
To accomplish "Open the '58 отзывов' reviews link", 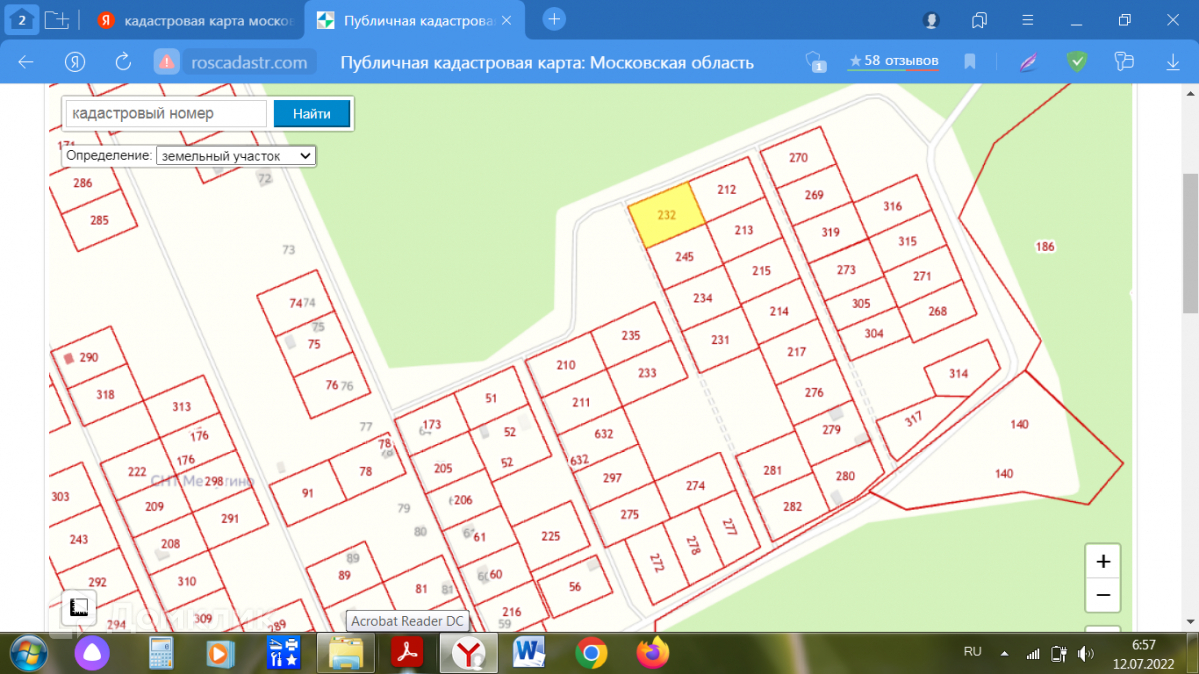I will tap(893, 61).
